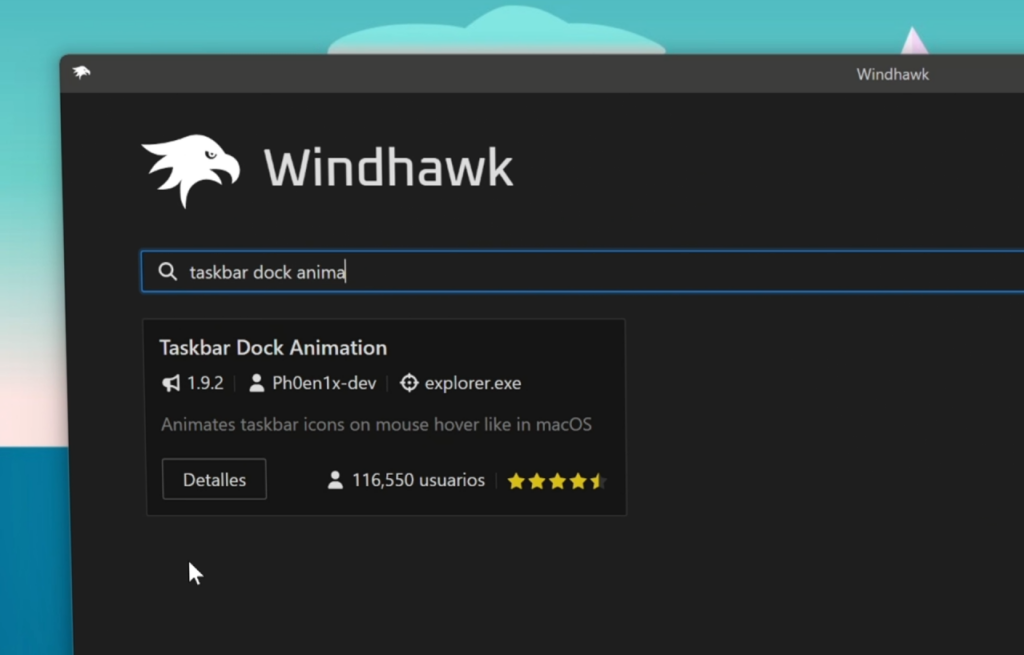The width and height of the screenshot is (1024, 655).
Task: Click the star rating of the mod
Action: tap(557, 481)
